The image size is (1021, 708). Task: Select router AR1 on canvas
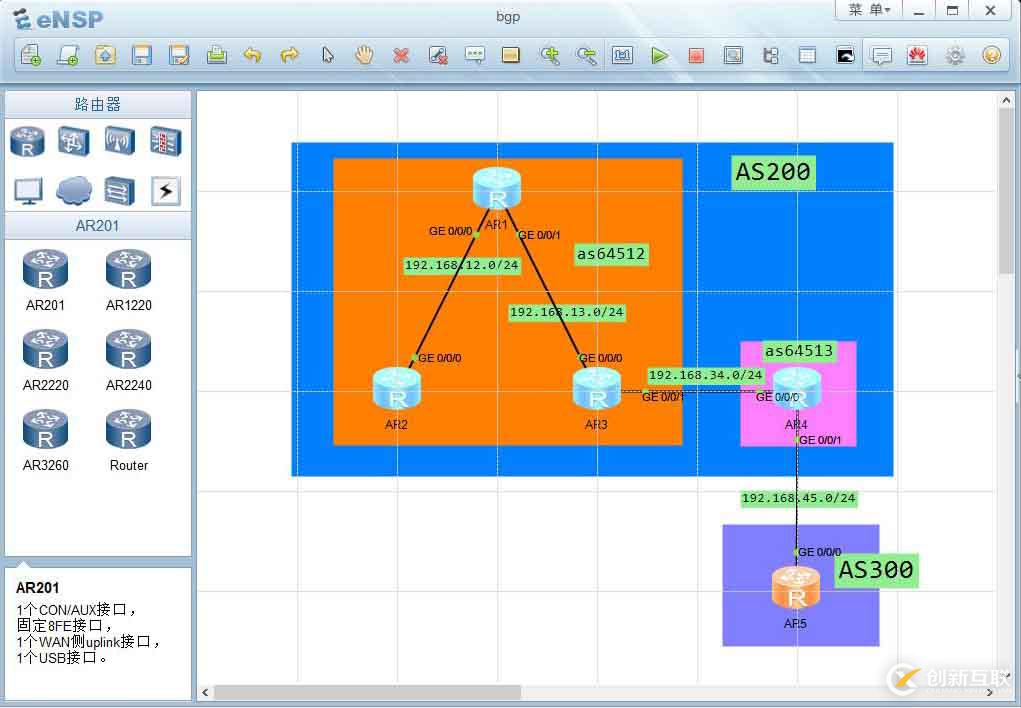497,188
